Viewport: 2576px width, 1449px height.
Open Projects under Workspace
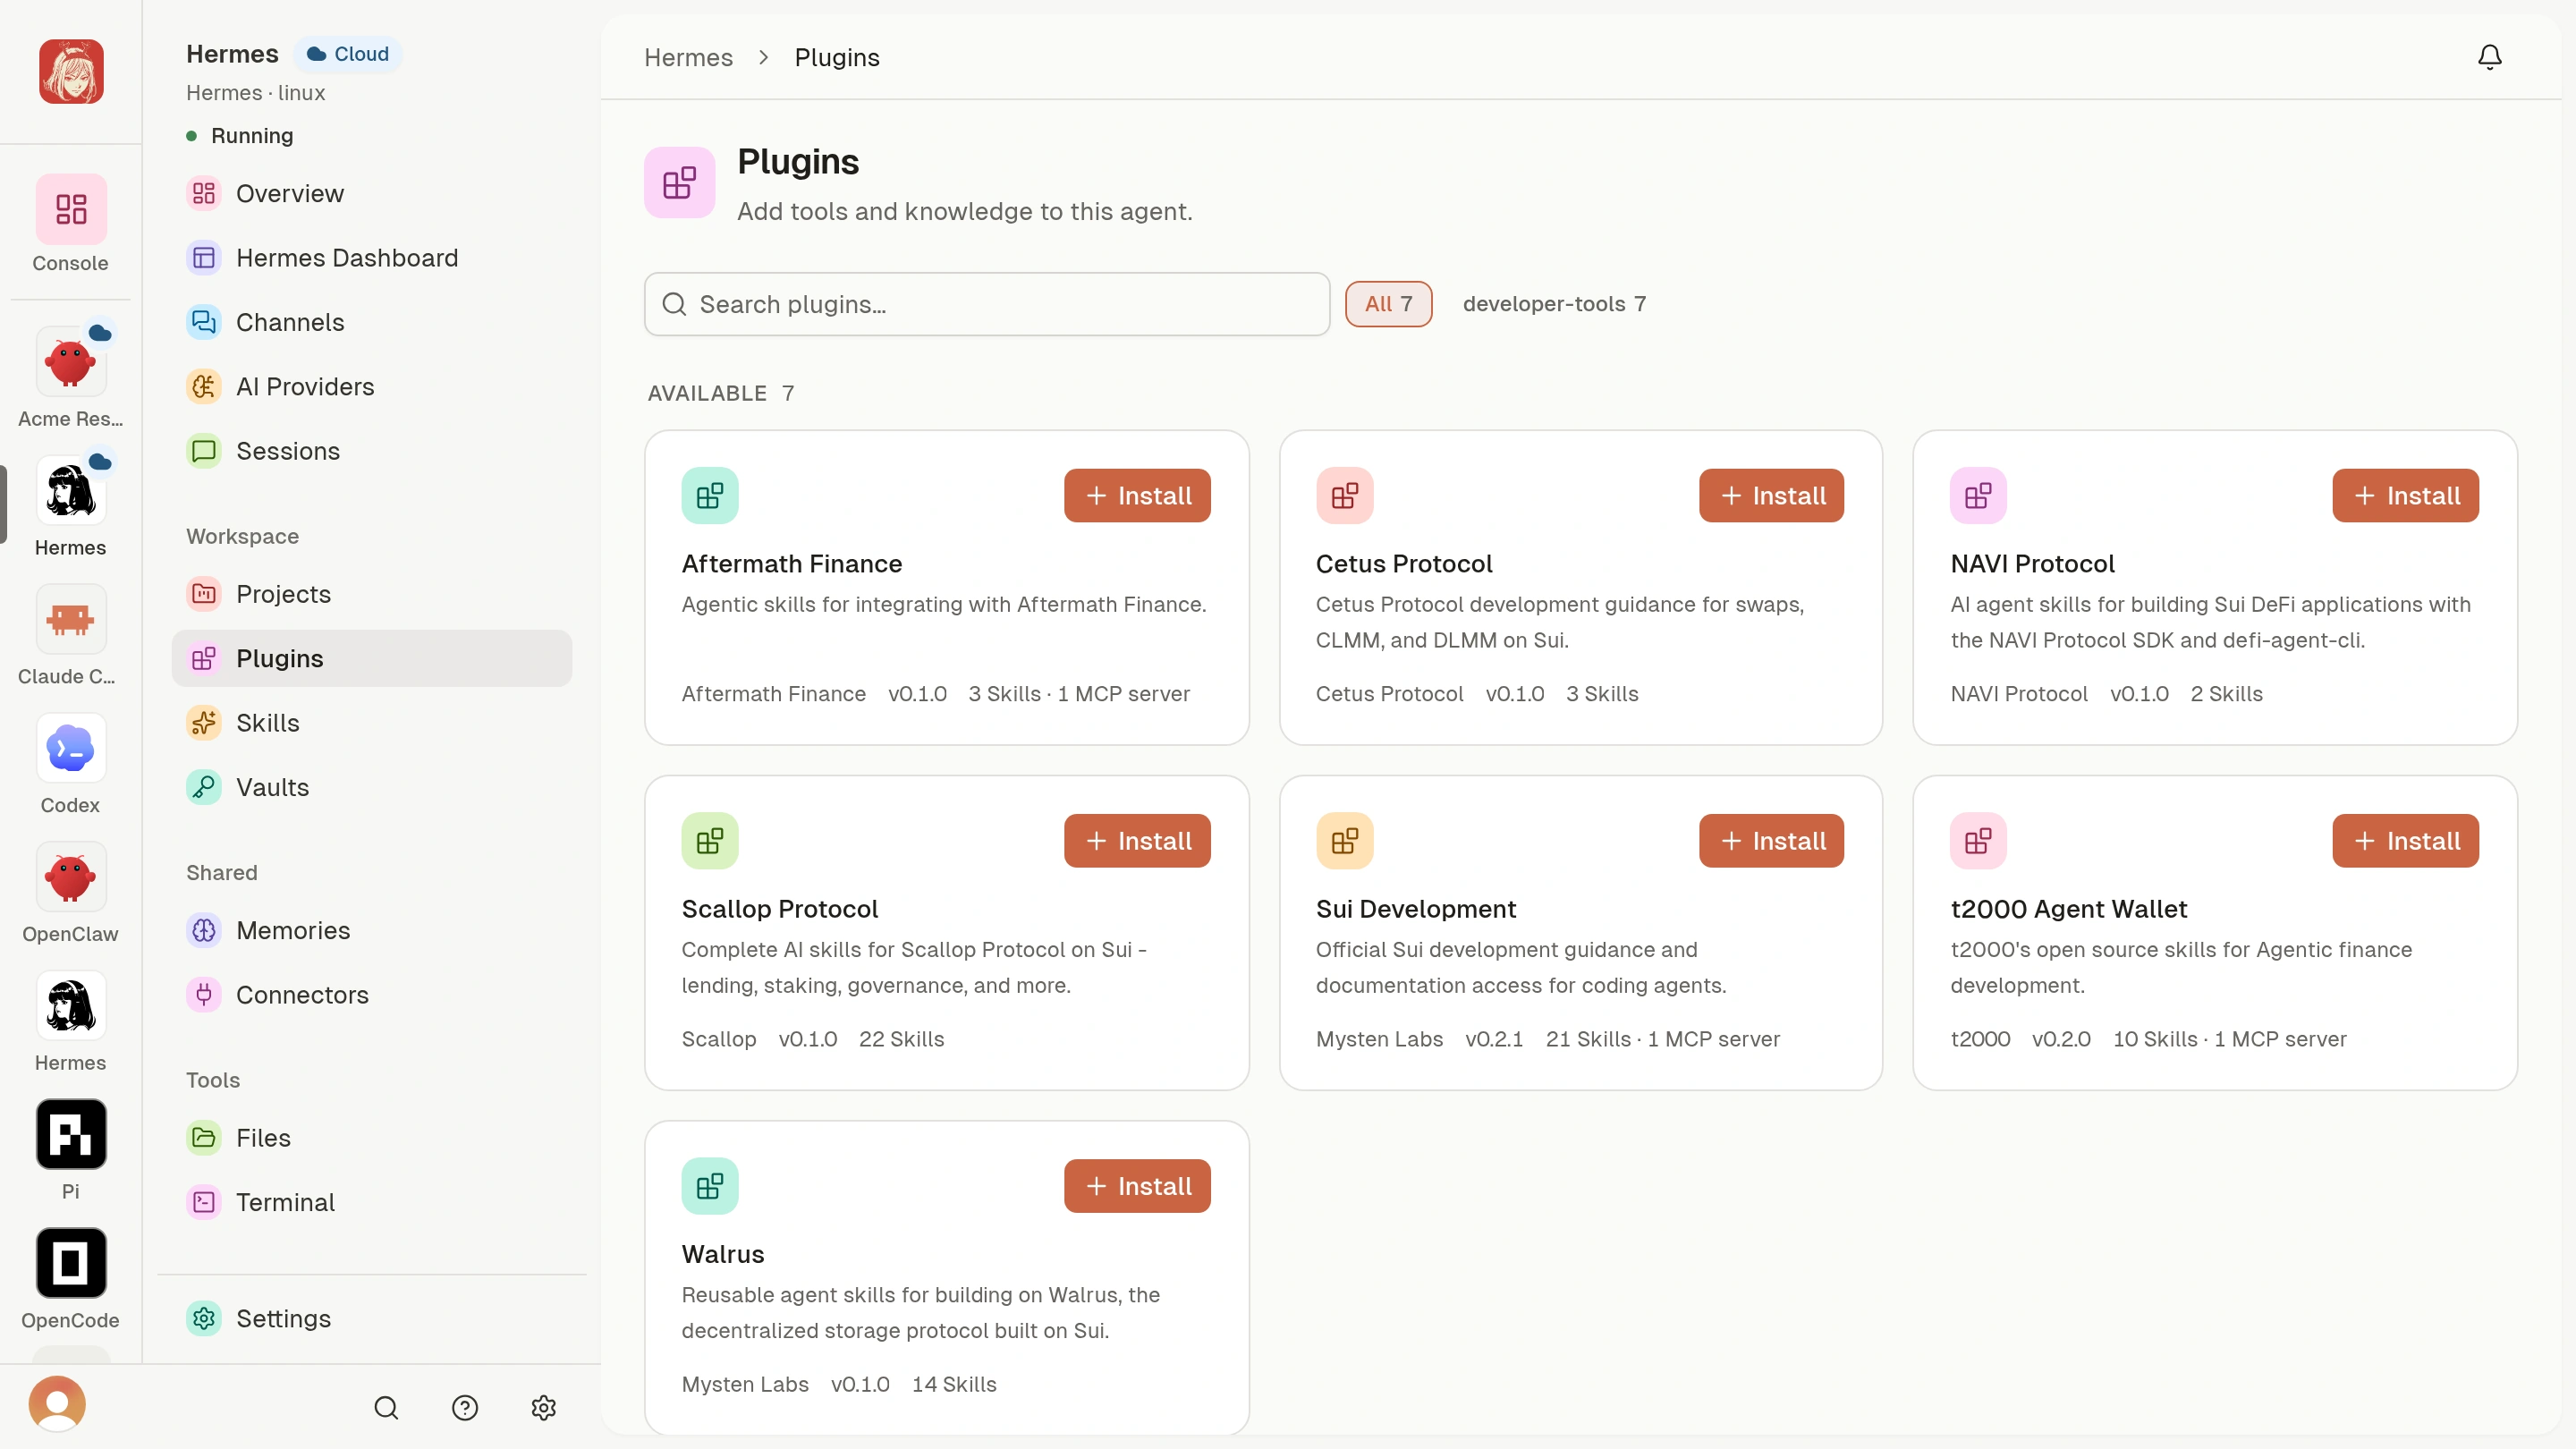click(x=372, y=594)
